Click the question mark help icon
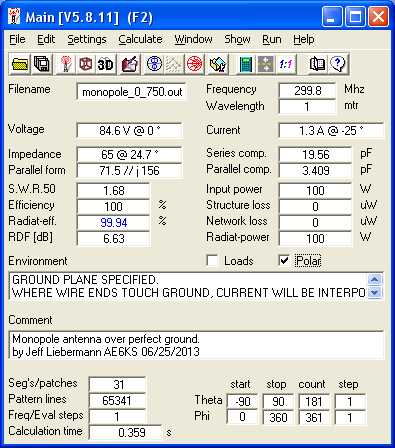Image resolution: width=395 pixels, height=448 pixels. (x=338, y=63)
